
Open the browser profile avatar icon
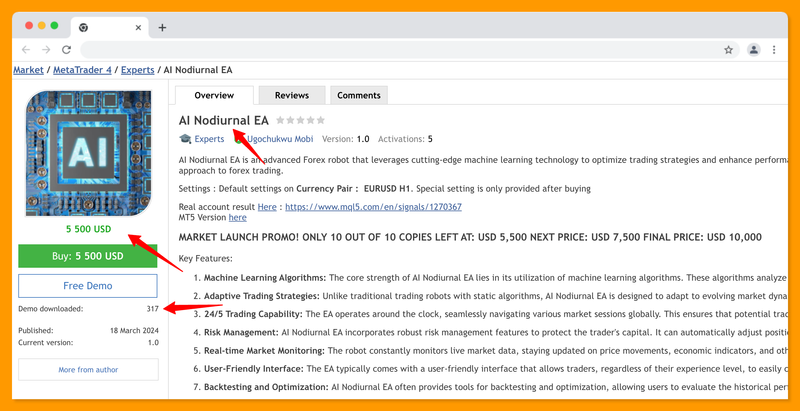[x=754, y=49]
